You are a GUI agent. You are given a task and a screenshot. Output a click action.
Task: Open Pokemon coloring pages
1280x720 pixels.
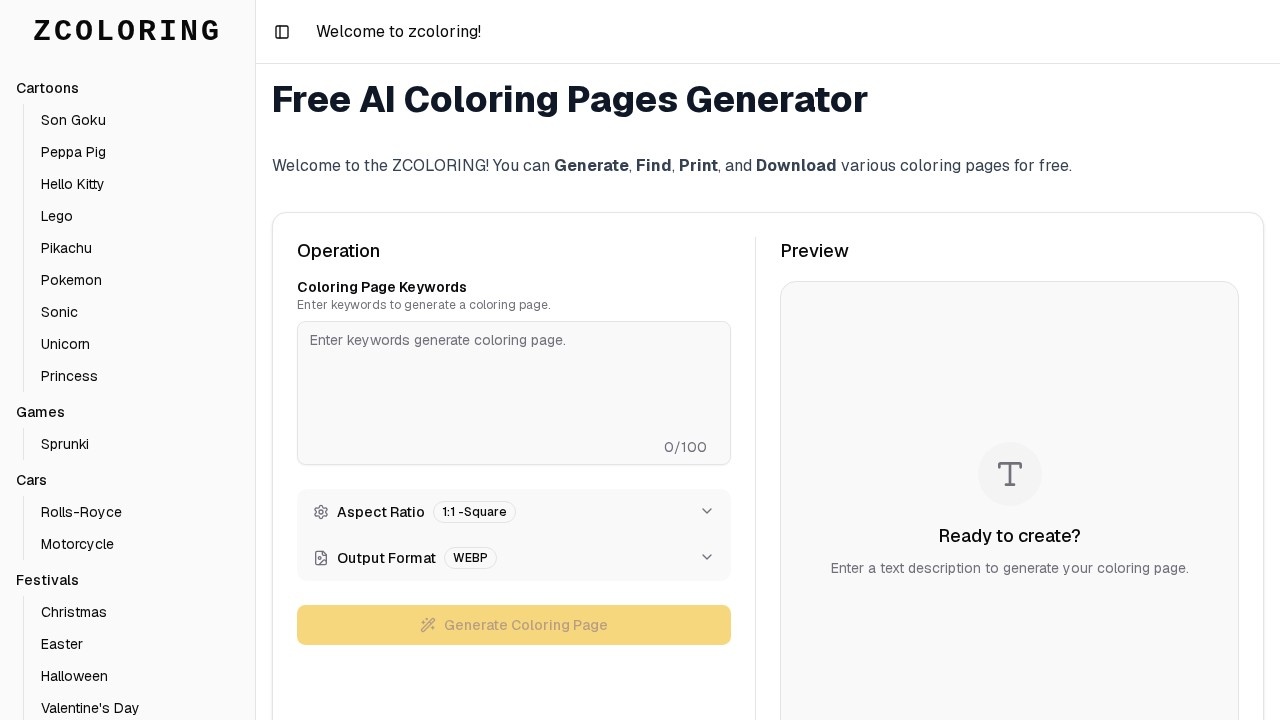[x=71, y=280]
